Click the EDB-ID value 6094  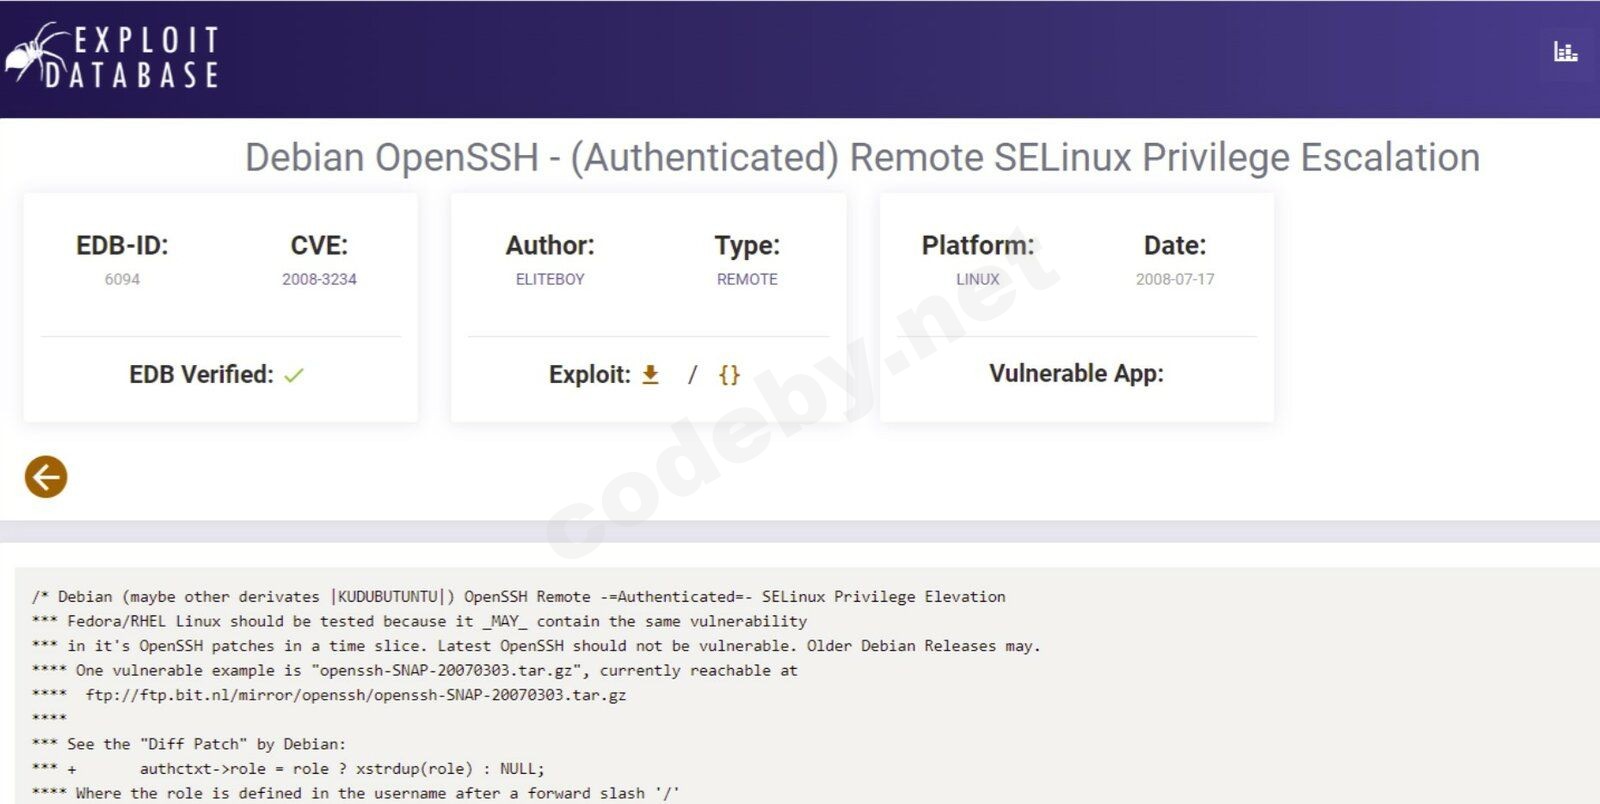[122, 279]
